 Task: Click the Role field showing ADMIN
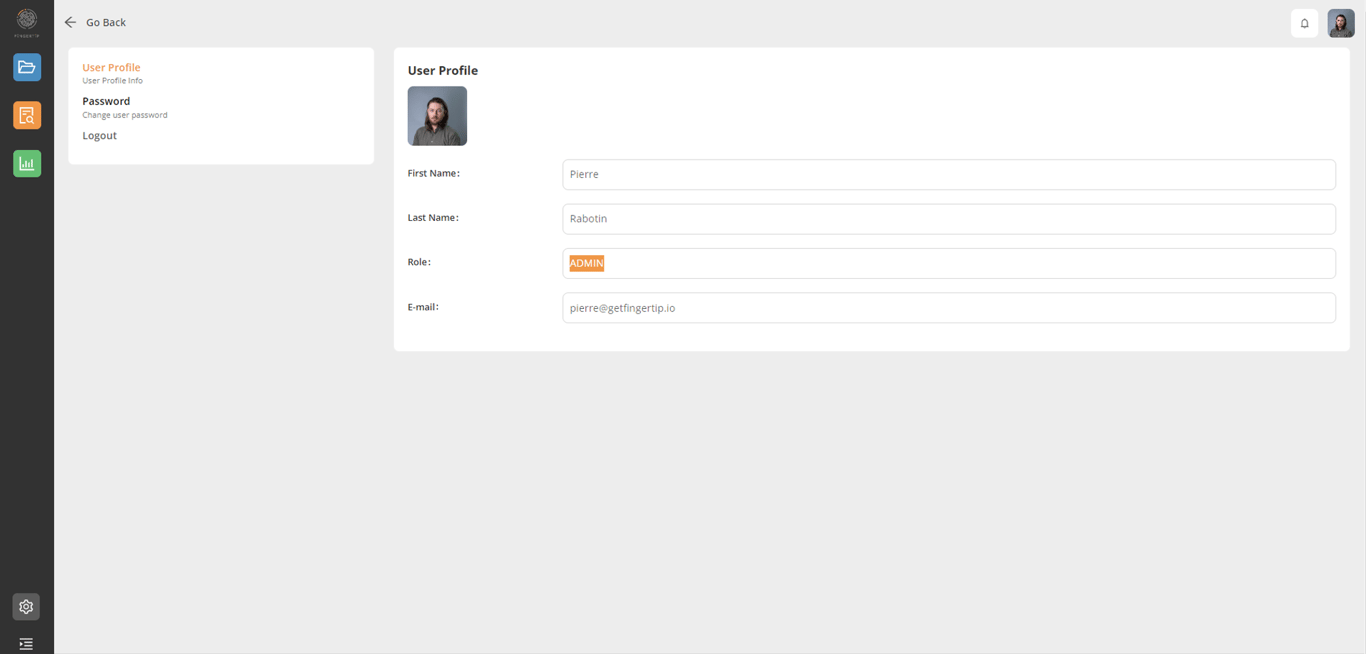pos(949,263)
